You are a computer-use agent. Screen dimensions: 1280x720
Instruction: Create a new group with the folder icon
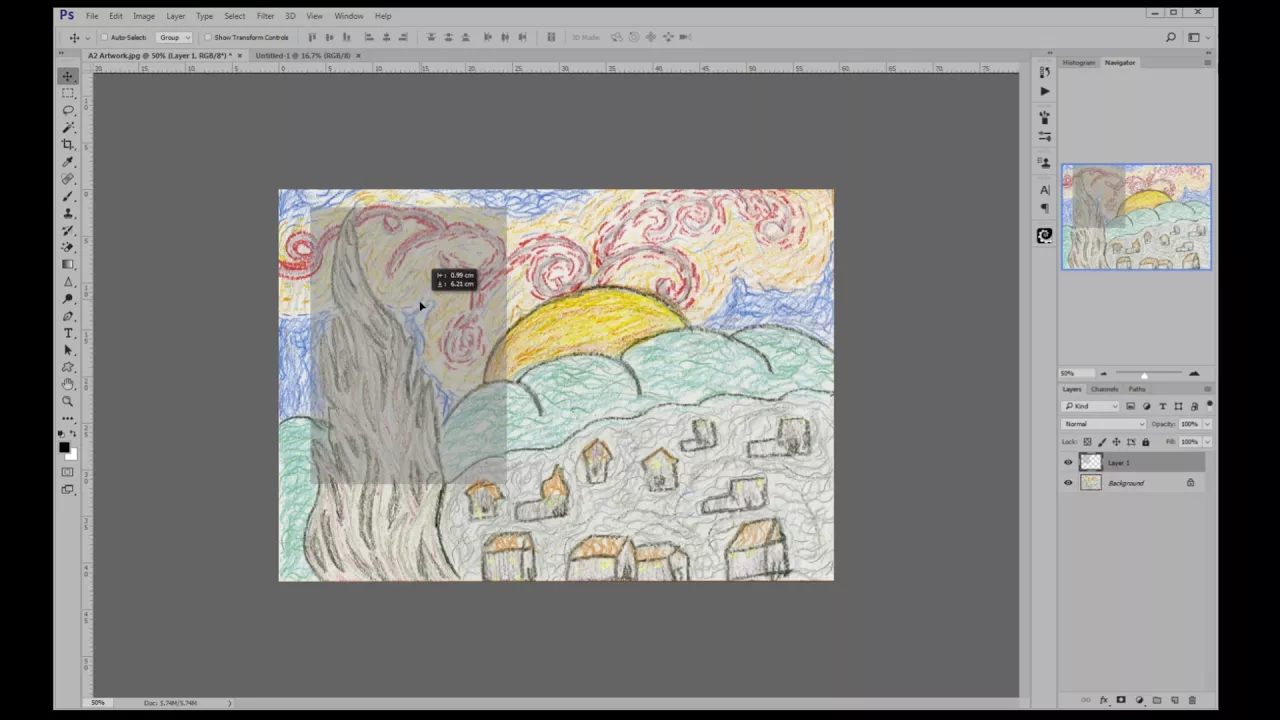(x=1157, y=700)
